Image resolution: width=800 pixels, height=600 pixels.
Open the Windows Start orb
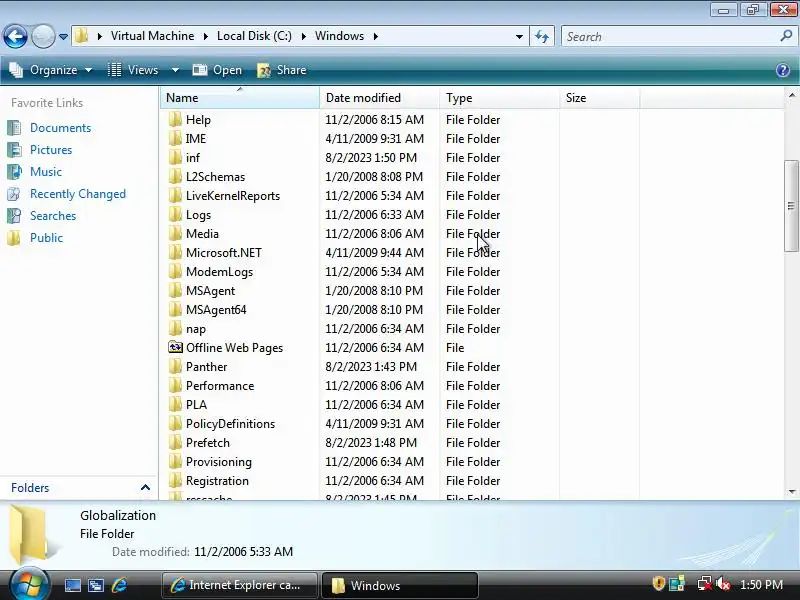point(30,585)
